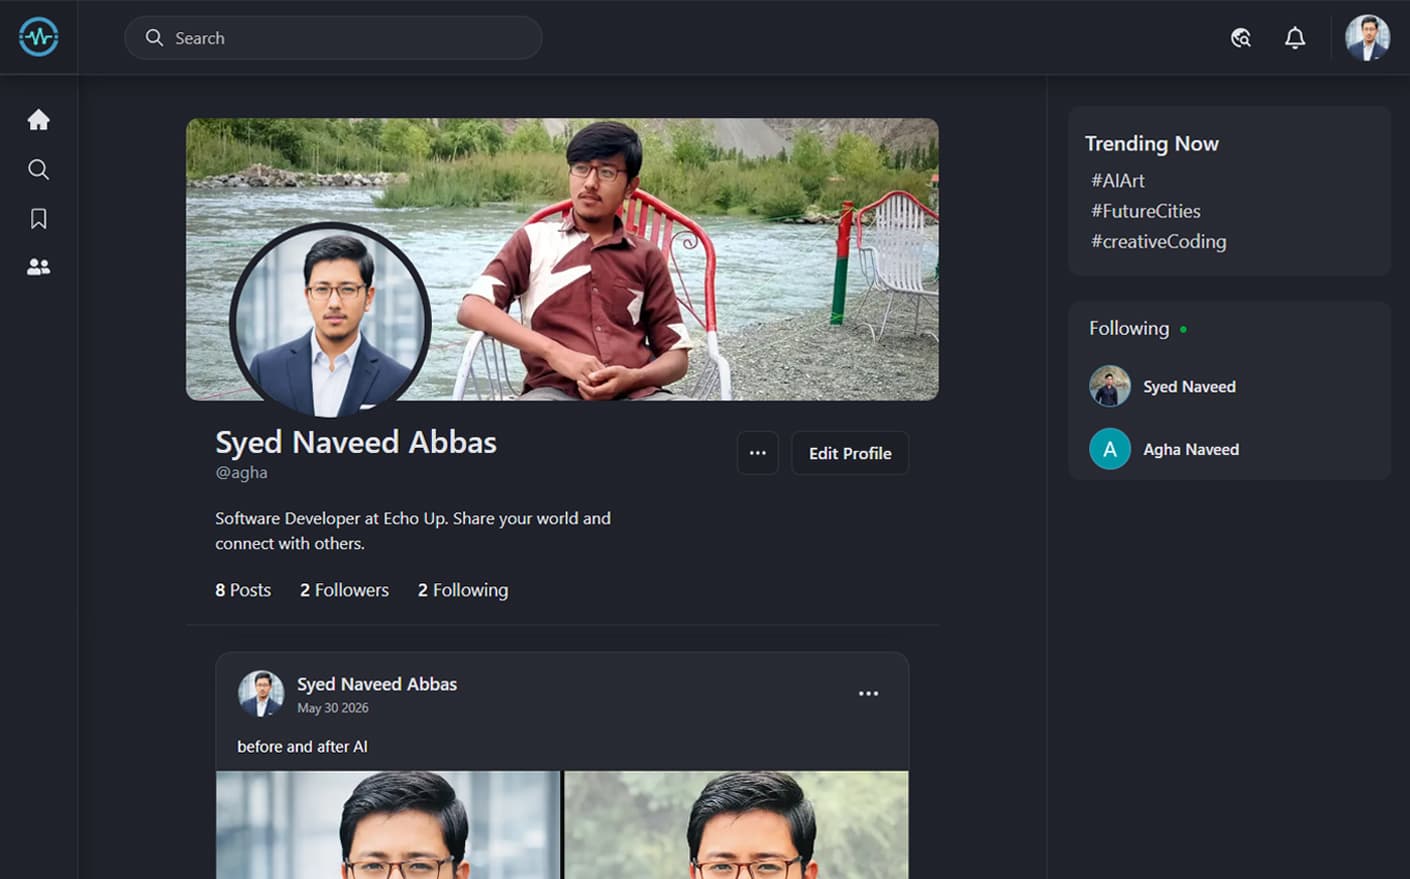Open the #FutureCities trending tag
The height and width of the screenshot is (879, 1410).
(x=1146, y=211)
